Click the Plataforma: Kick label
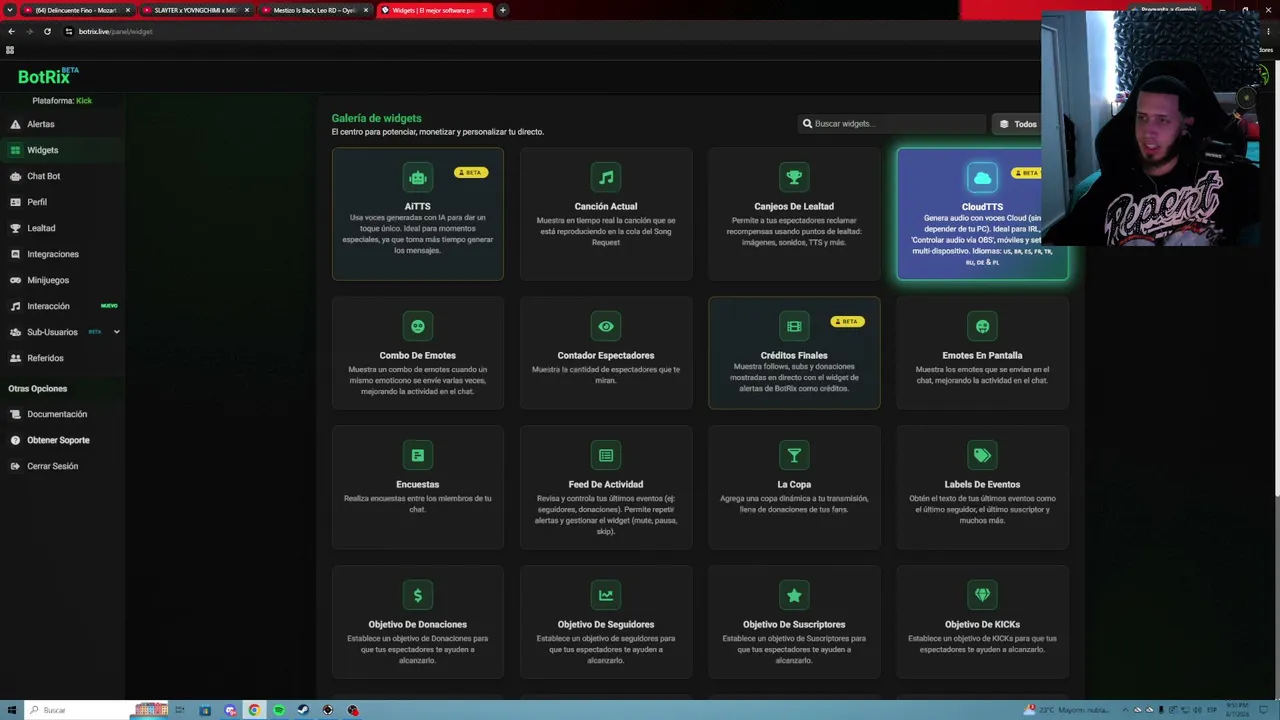This screenshot has width=1280, height=720. (62, 101)
